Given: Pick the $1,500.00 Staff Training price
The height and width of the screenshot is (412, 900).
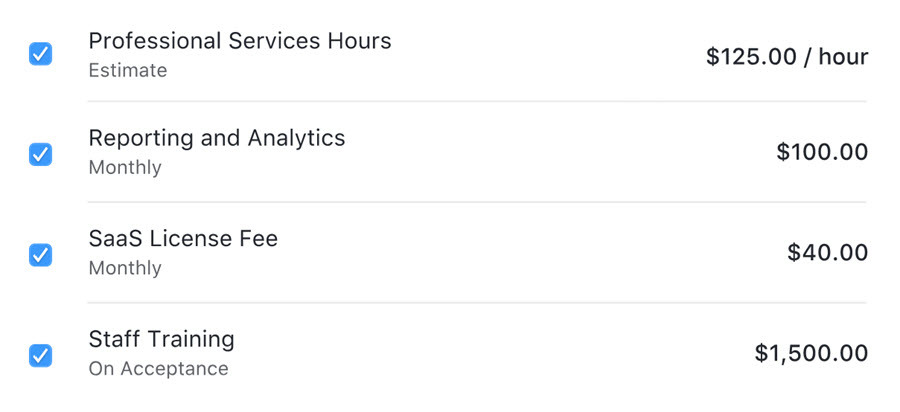Looking at the screenshot, I should click(811, 353).
